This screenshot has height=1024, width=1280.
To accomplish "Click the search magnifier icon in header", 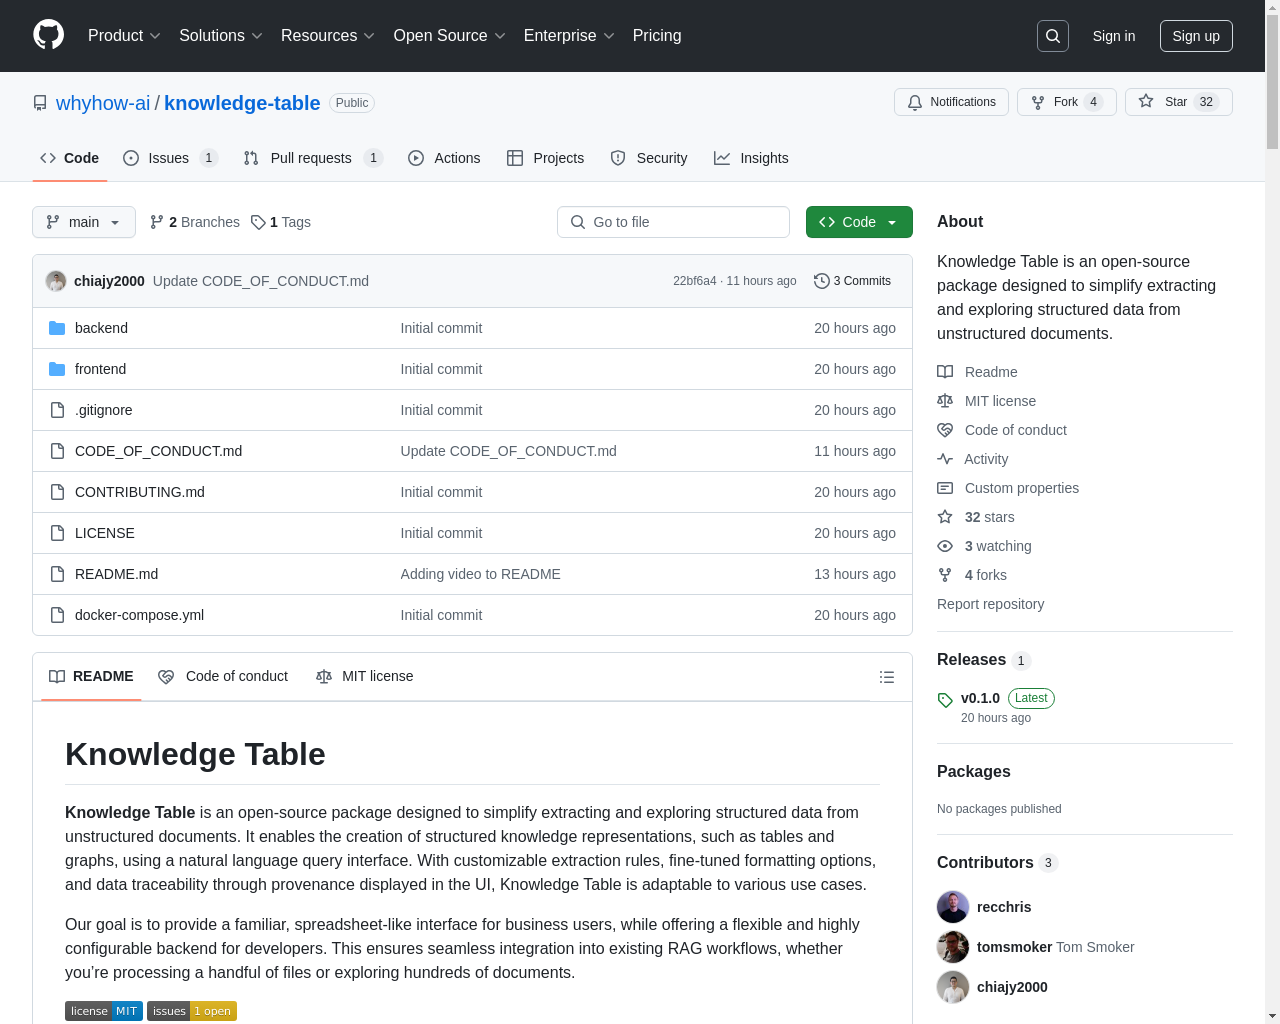I will (x=1053, y=36).
